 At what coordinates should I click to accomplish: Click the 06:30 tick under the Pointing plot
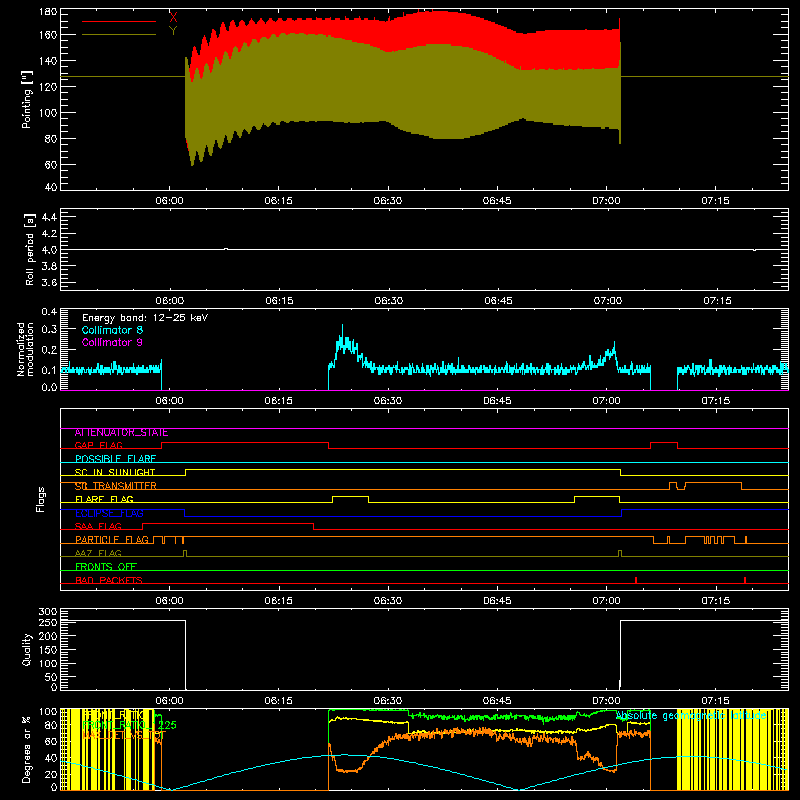[388, 201]
